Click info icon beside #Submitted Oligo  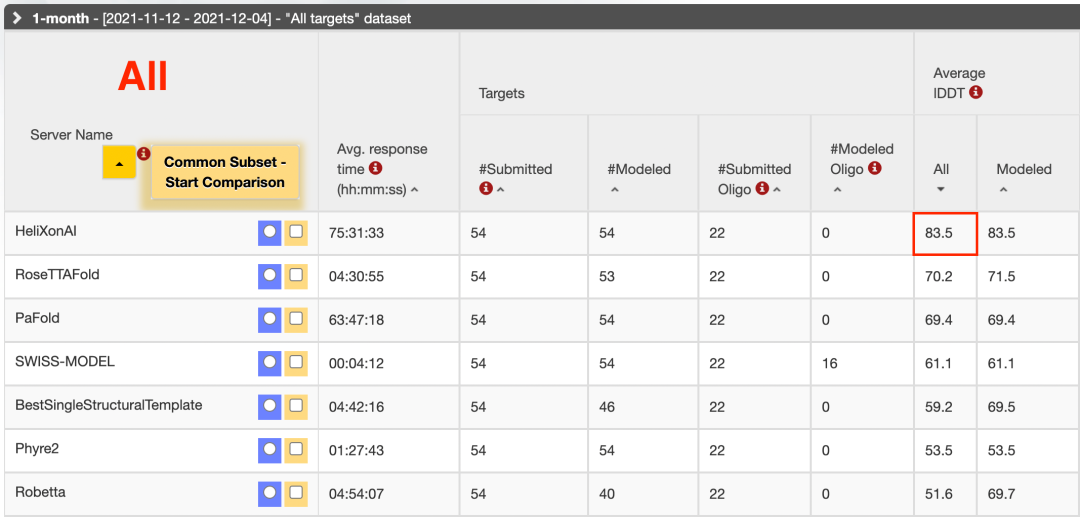pos(762,188)
